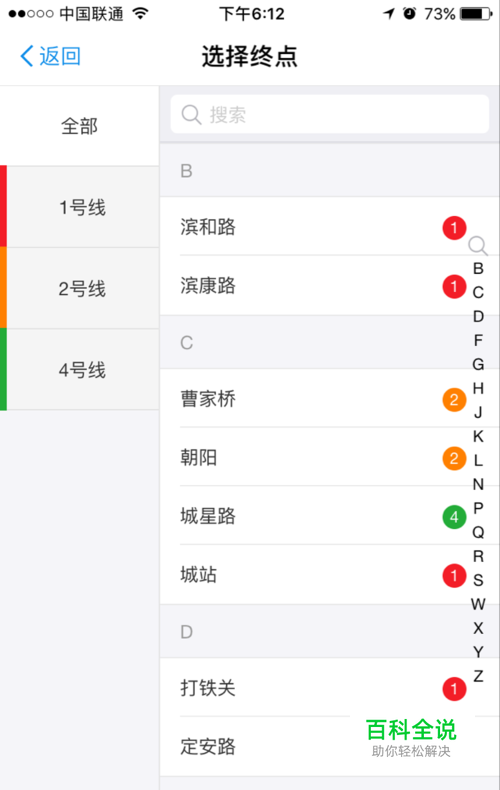Switch to the 2号线 line tab
The height and width of the screenshot is (790, 500).
80,288
